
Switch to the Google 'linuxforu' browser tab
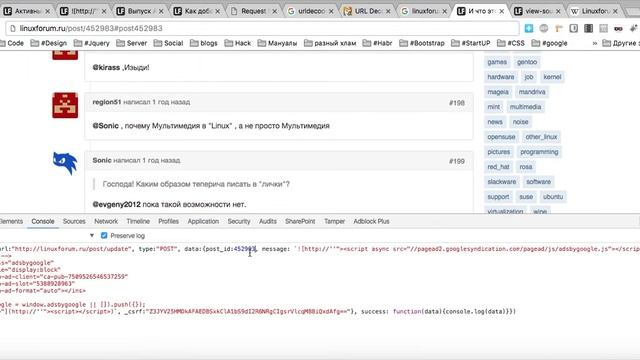(x=424, y=11)
